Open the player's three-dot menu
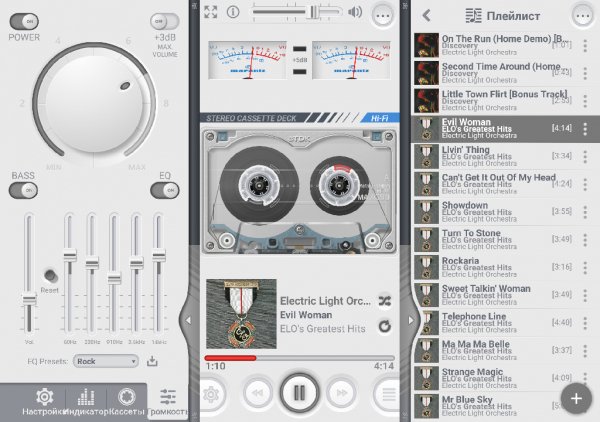The image size is (600, 422). pos(383,15)
